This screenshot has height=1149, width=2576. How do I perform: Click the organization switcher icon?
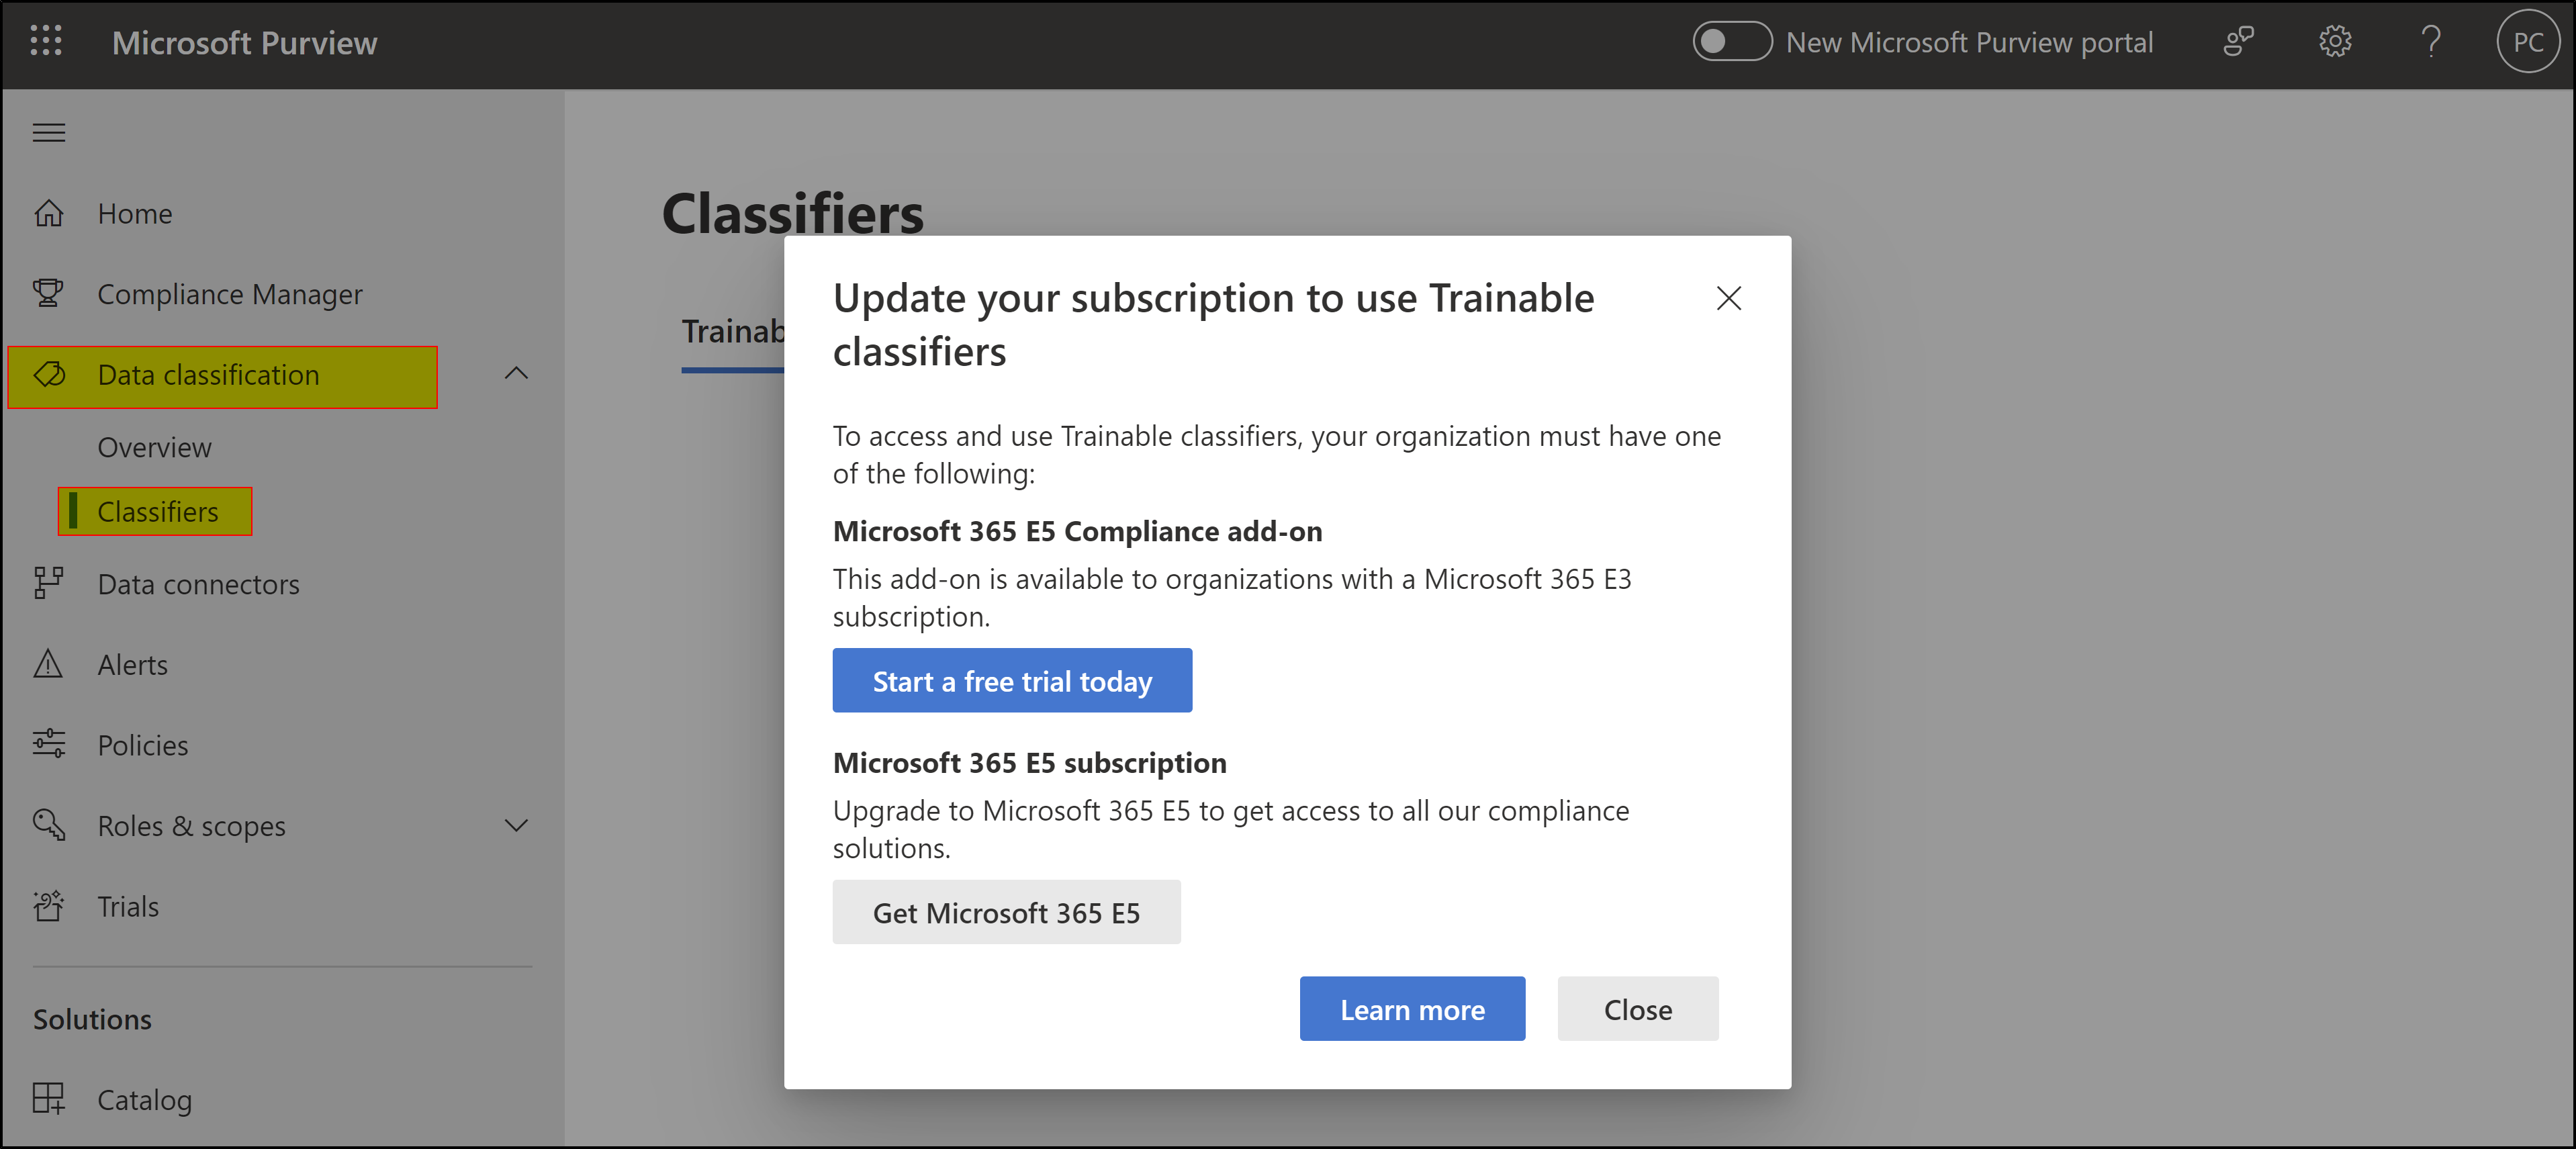[2238, 41]
